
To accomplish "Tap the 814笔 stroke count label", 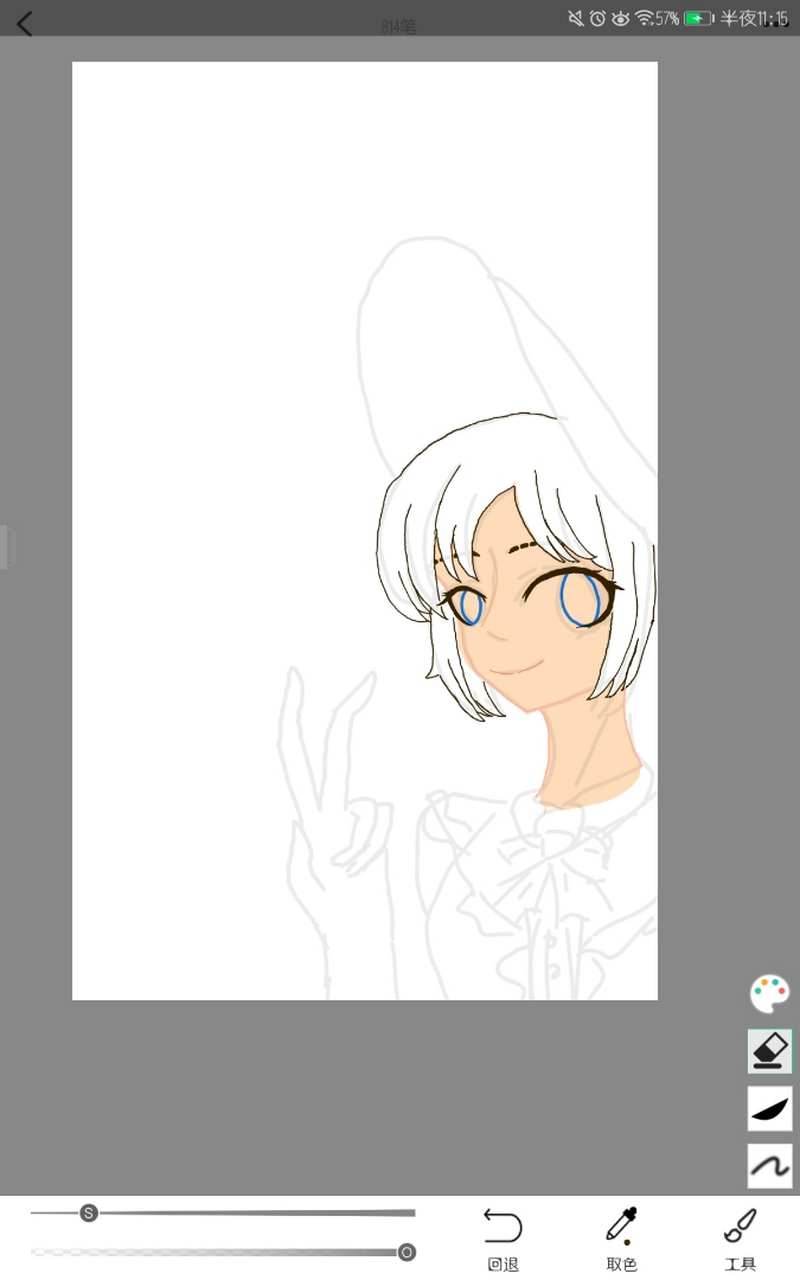I will (x=398, y=28).
